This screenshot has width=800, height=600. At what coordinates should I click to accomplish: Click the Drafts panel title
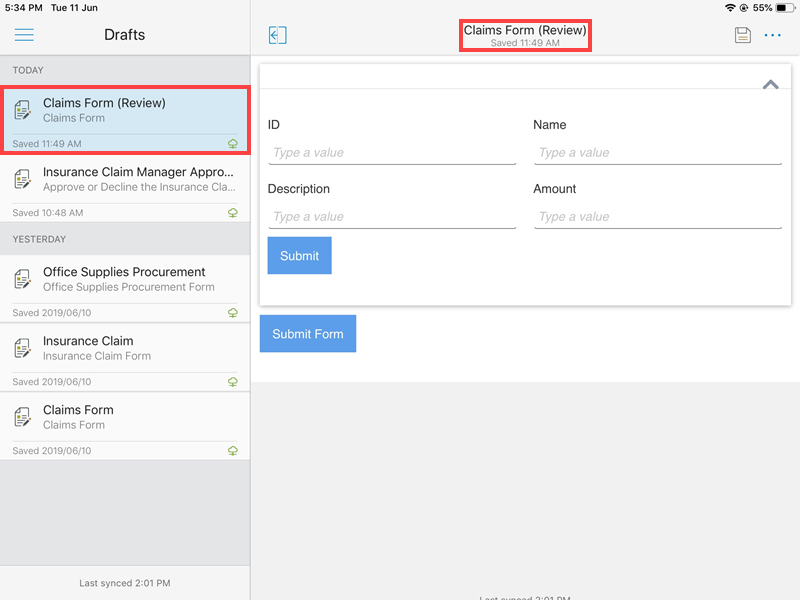[x=124, y=35]
